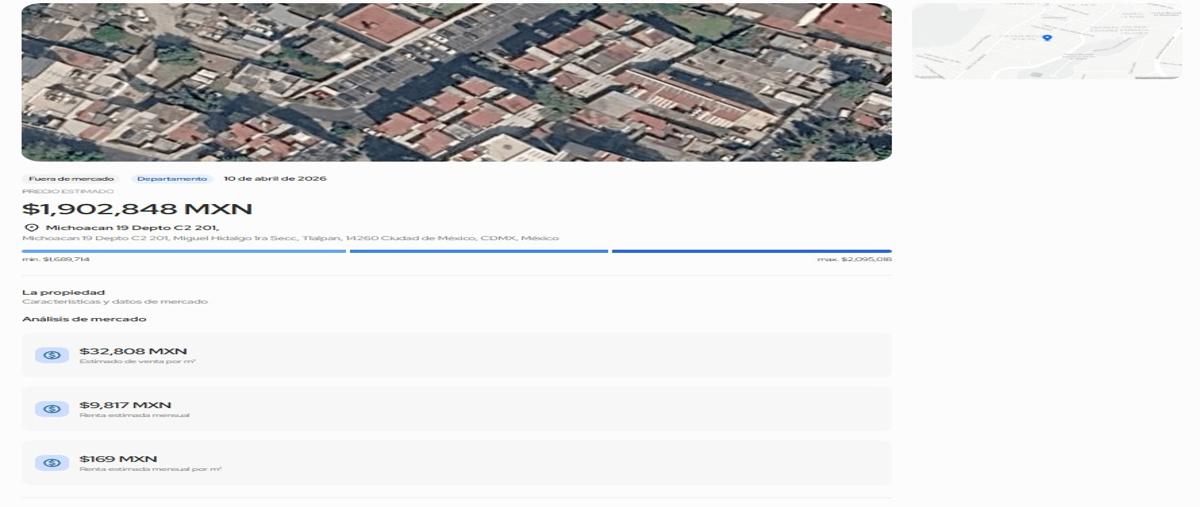1200x507 pixels.
Task: Click the dollar icon next to $9,817 MXN
Action: tap(52, 409)
